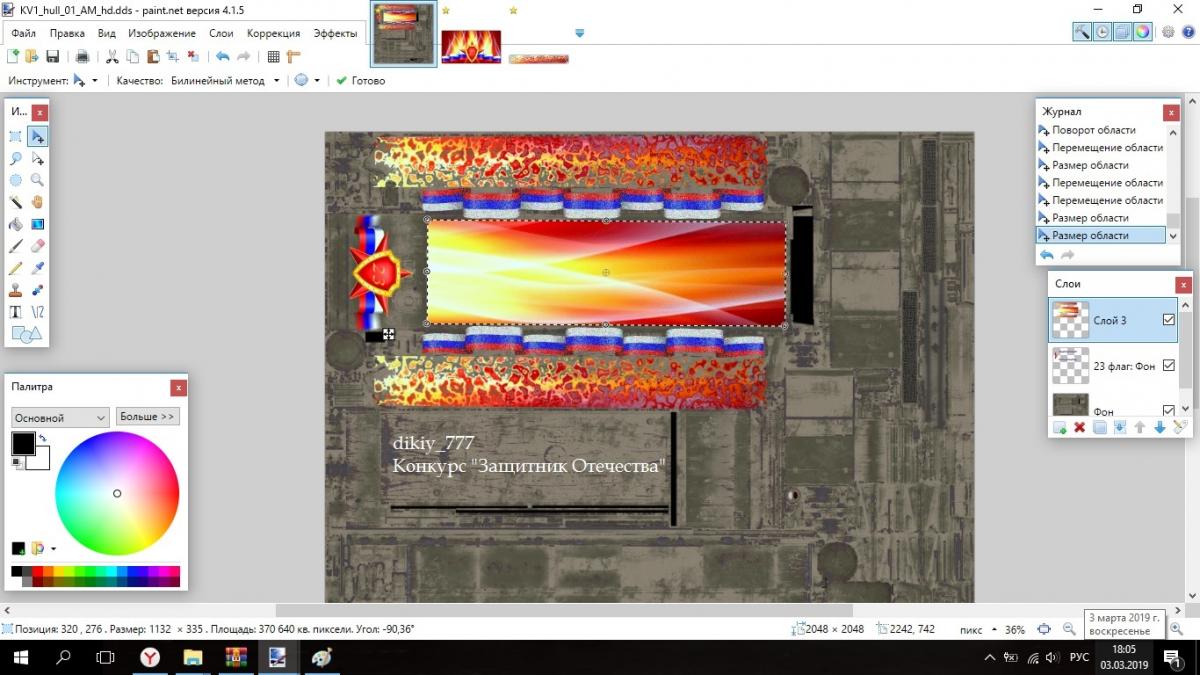Toggle History window clock button
Image resolution: width=1200 pixels, height=675 pixels.
[x=1102, y=32]
